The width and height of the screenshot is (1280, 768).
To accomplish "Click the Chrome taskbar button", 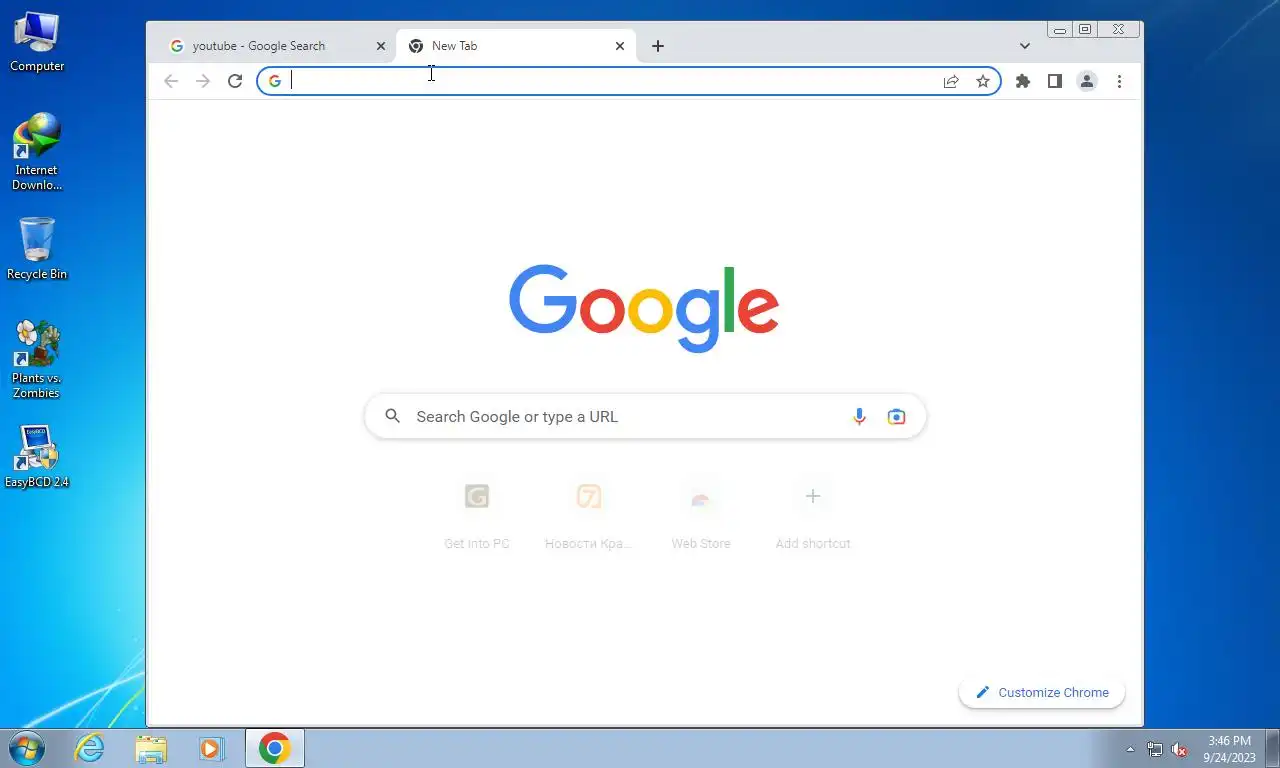I will (x=275, y=748).
